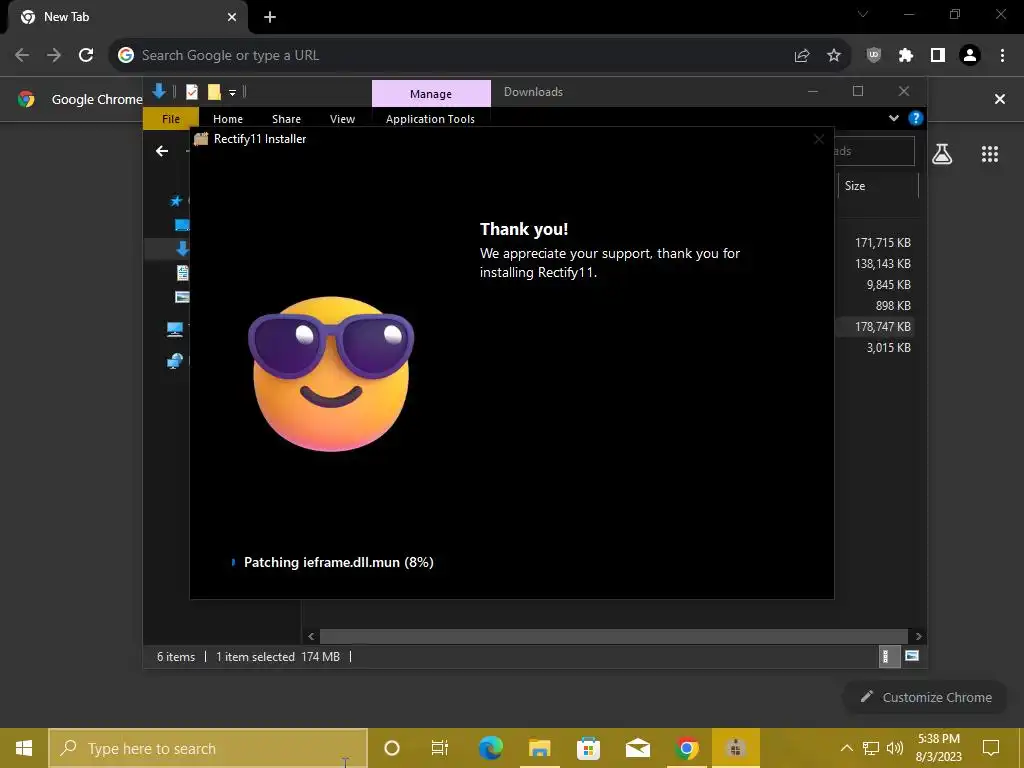Viewport: 1024px width, 768px height.
Task: Reload the Chrome page
Action: point(86,55)
